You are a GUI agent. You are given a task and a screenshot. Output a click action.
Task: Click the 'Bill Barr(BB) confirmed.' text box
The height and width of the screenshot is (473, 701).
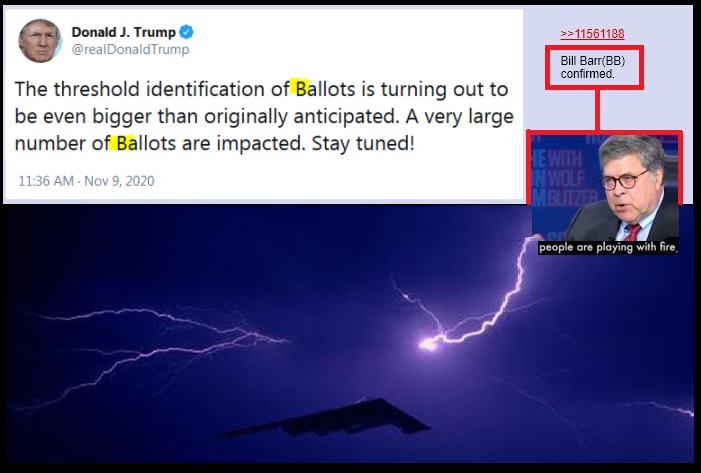point(594,67)
